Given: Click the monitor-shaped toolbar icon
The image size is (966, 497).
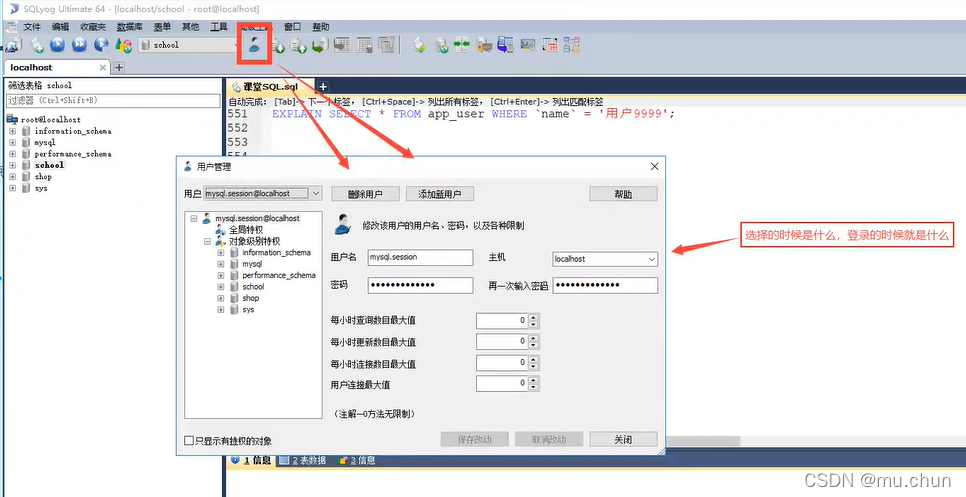Looking at the screenshot, I should click(x=527, y=44).
